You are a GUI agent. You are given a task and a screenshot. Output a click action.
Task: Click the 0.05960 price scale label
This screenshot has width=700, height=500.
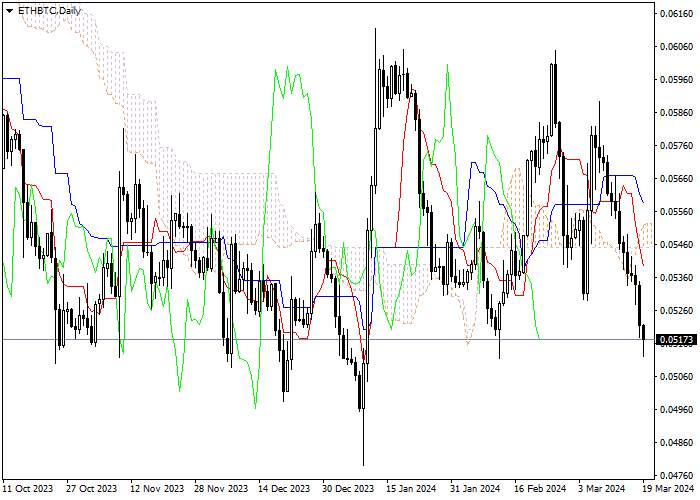[677, 79]
